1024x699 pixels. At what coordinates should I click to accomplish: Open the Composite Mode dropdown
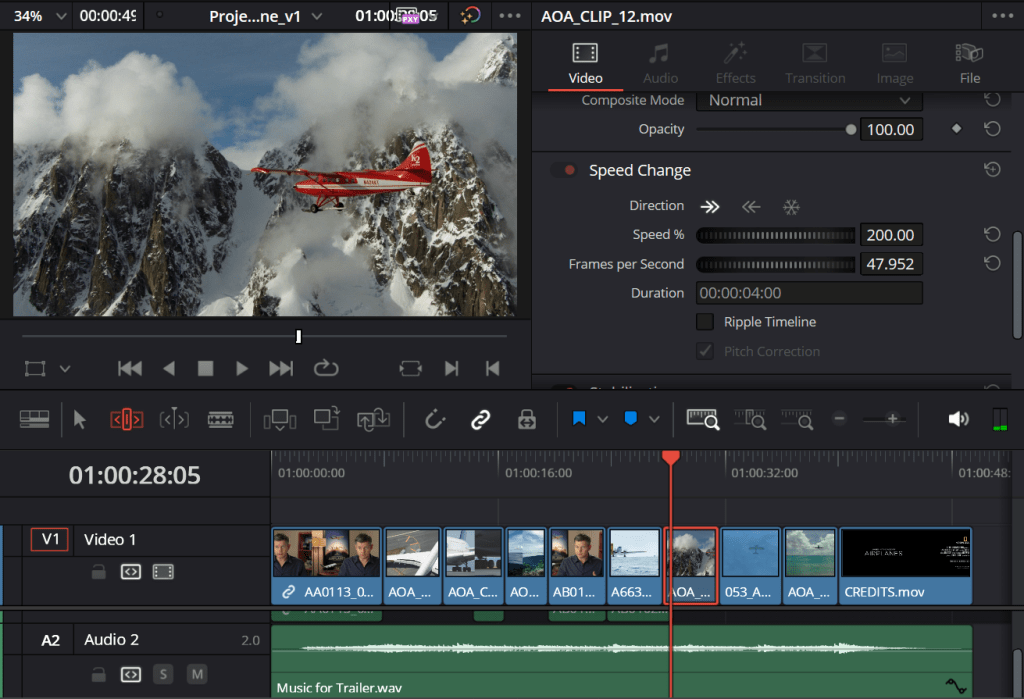pyautogui.click(x=809, y=101)
